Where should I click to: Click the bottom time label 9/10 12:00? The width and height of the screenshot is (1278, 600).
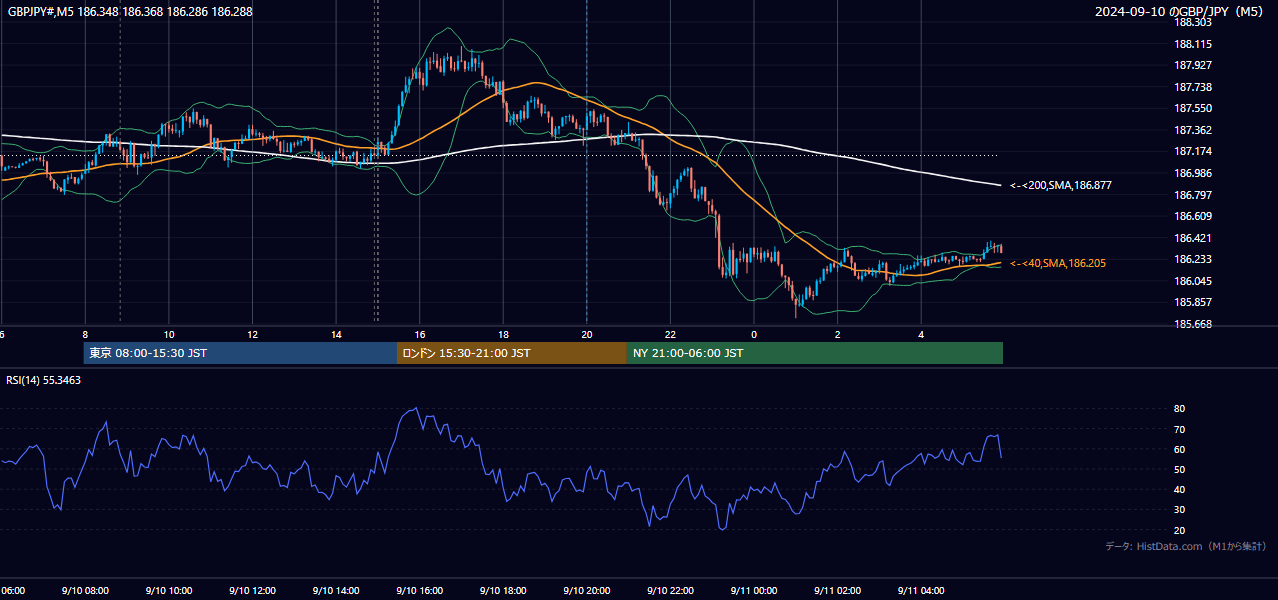pos(252,591)
